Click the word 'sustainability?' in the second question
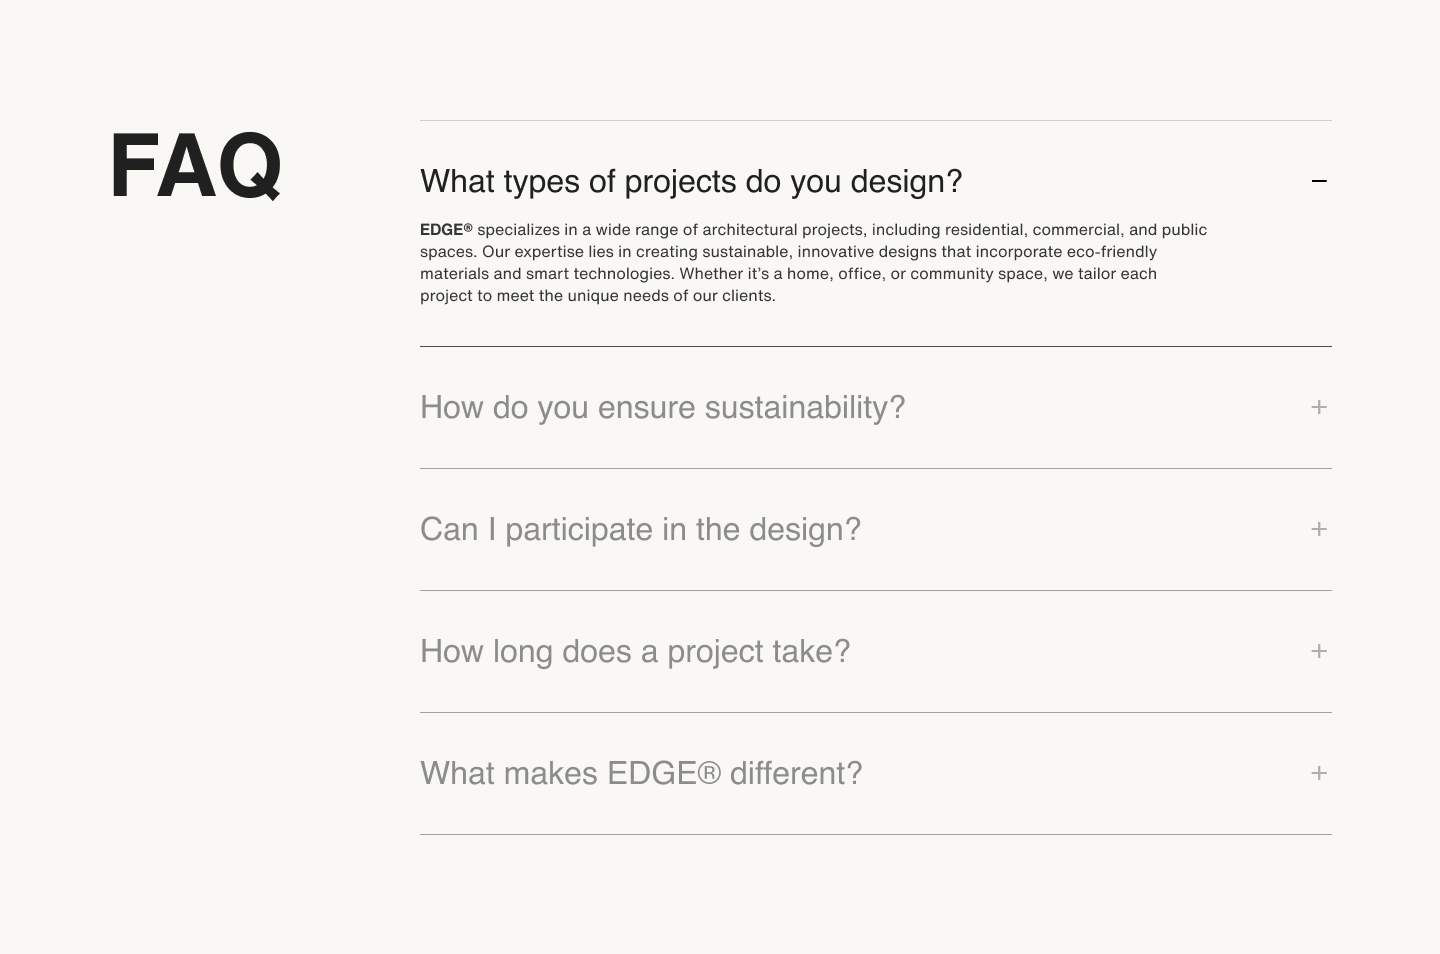The image size is (1440, 954). coord(805,407)
